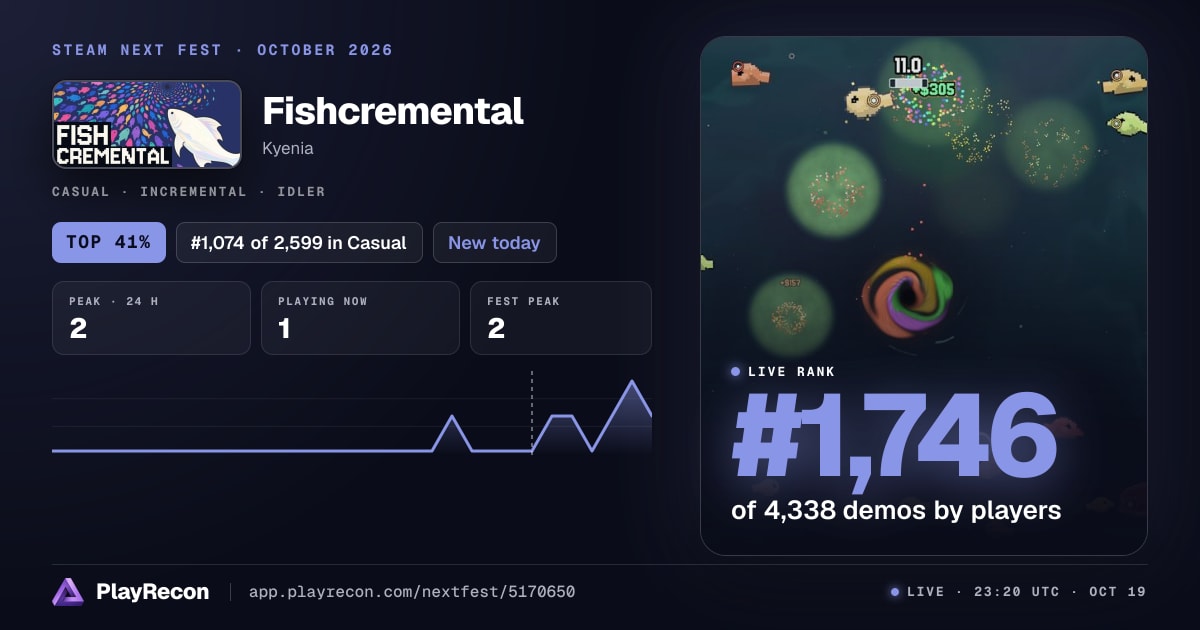This screenshot has width=1200, height=630.
Task: Click the PlayRecon brand name
Action: (152, 592)
